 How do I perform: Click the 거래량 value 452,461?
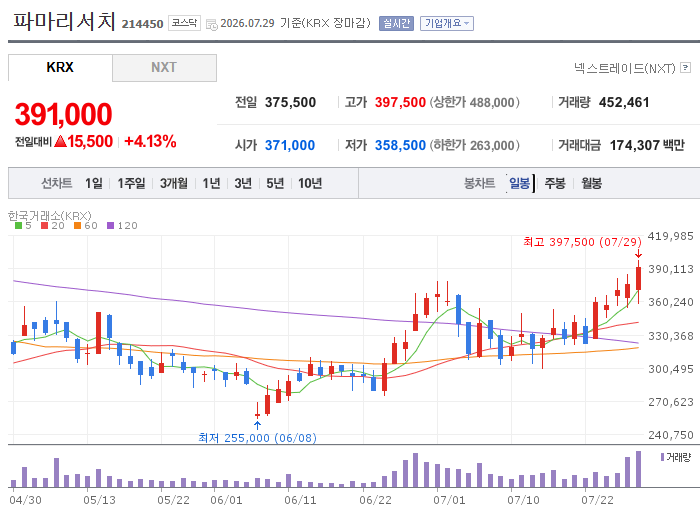pyautogui.click(x=624, y=102)
